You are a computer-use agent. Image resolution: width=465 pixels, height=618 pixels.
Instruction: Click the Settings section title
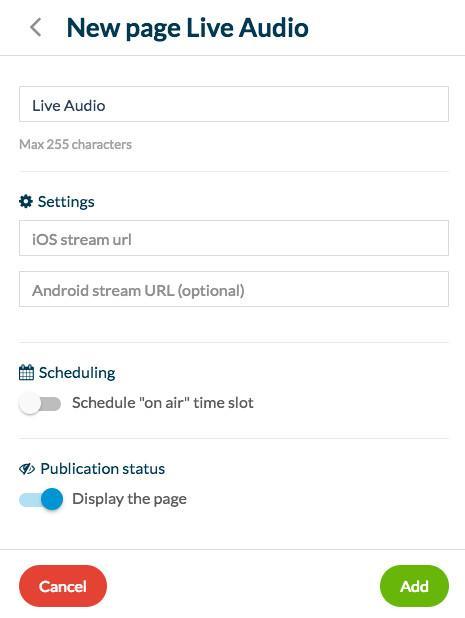pos(66,202)
